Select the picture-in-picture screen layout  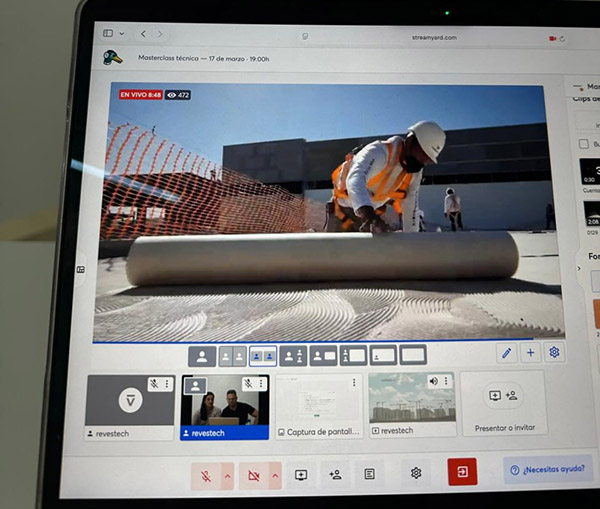tap(383, 355)
